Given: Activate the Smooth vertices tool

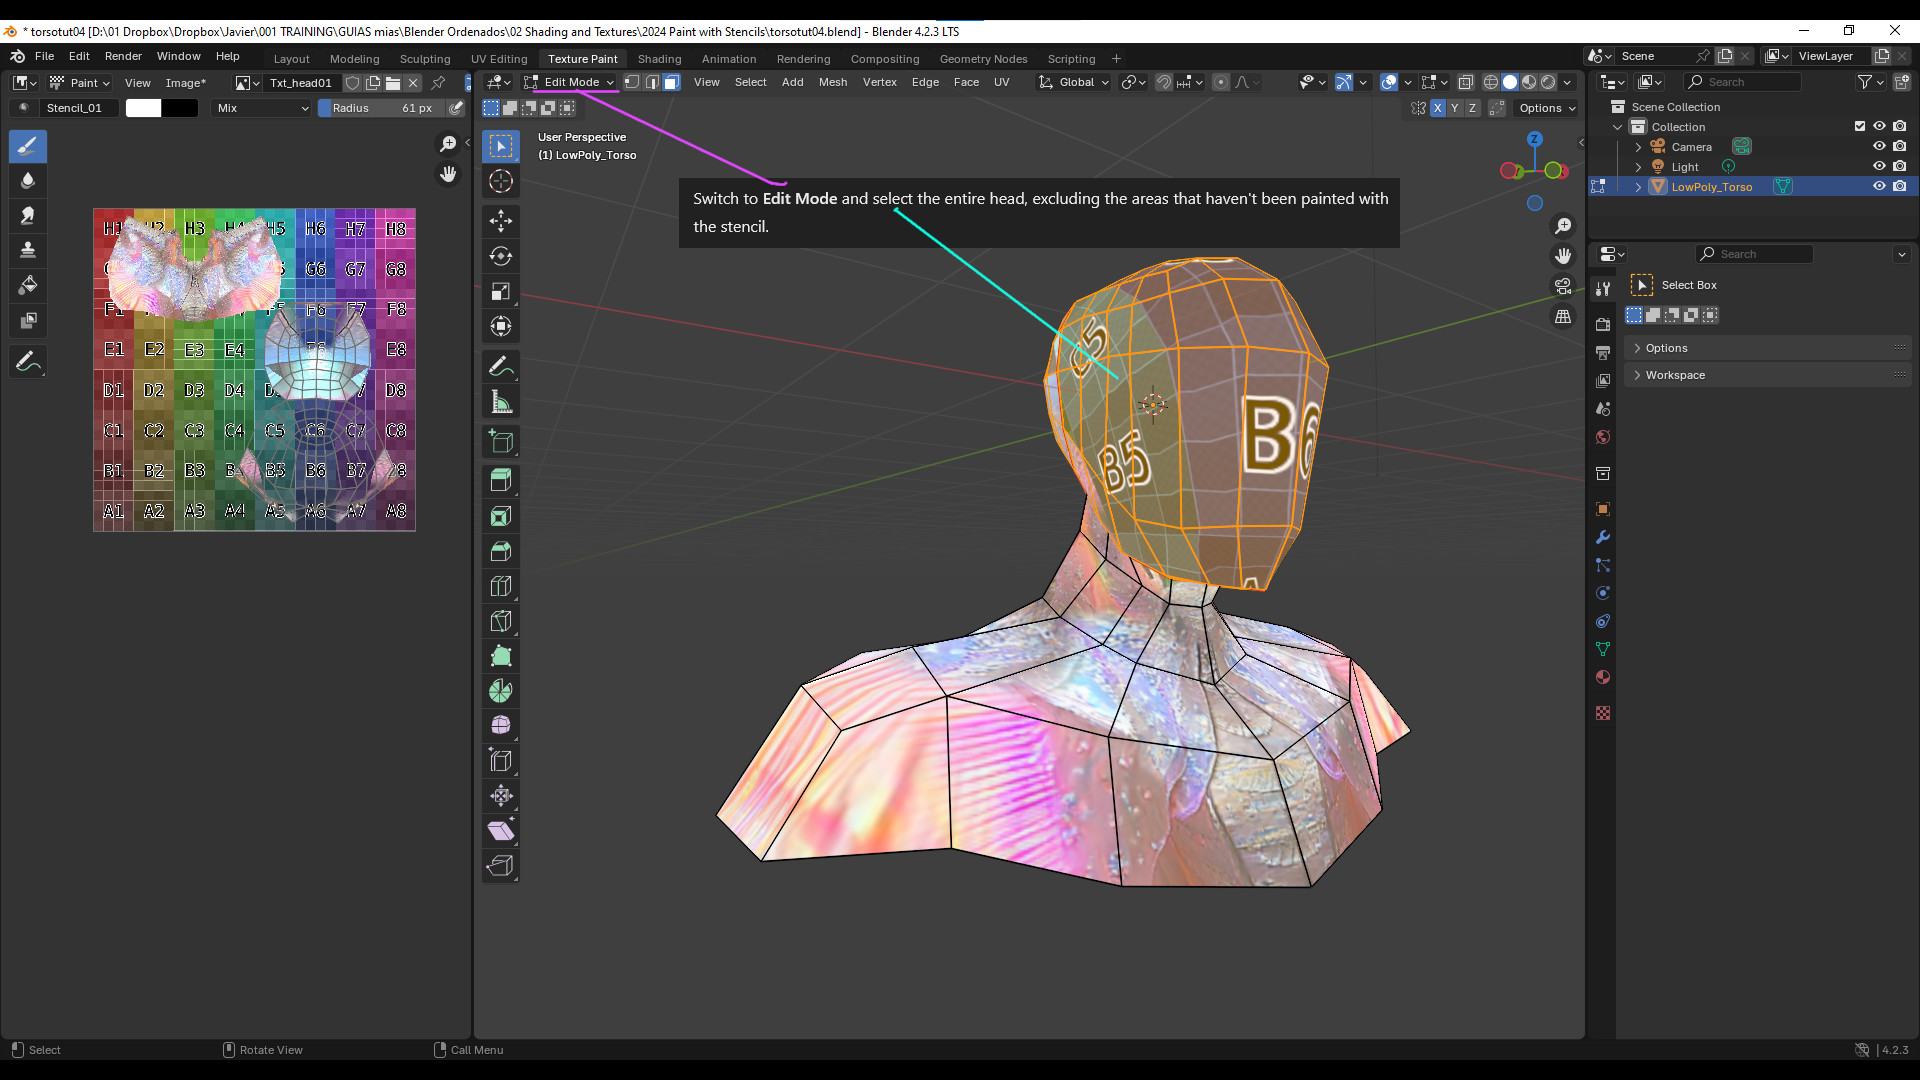Looking at the screenshot, I should tap(501, 726).
